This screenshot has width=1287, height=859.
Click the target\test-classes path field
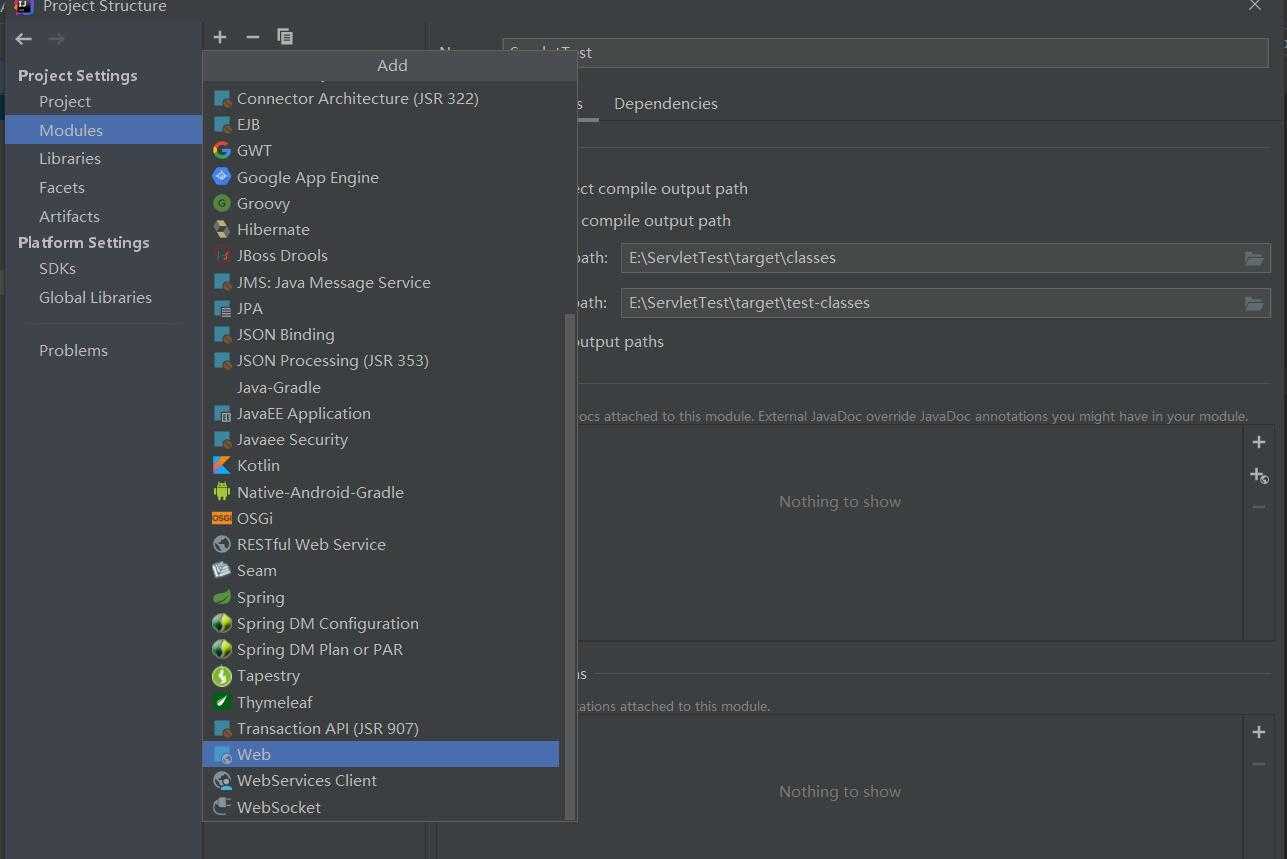945,302
